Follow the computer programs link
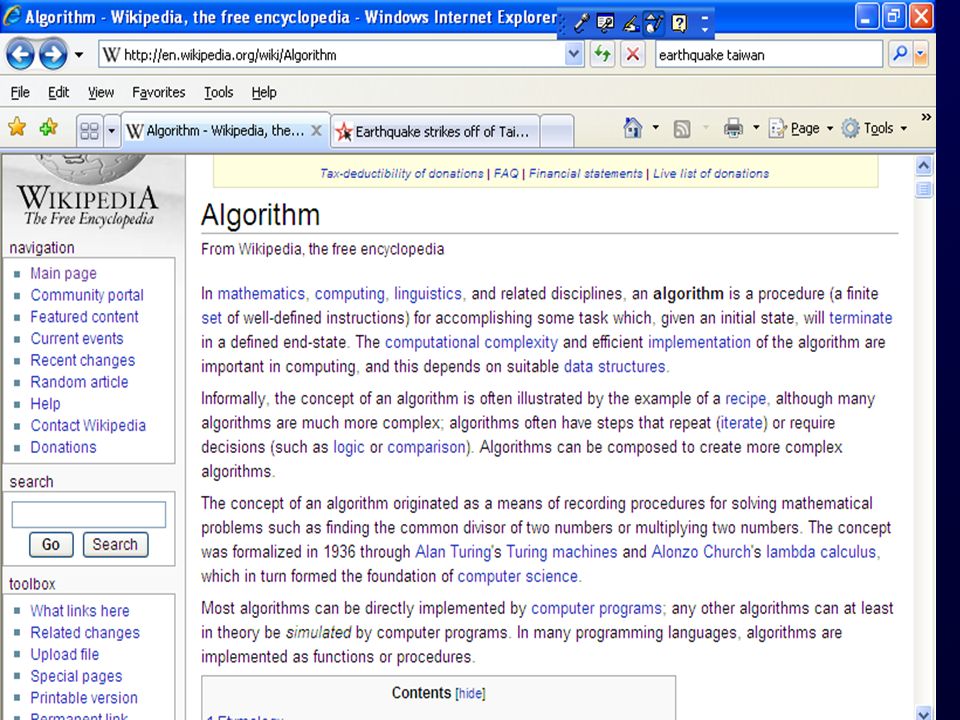The height and width of the screenshot is (720, 960). coord(596,609)
